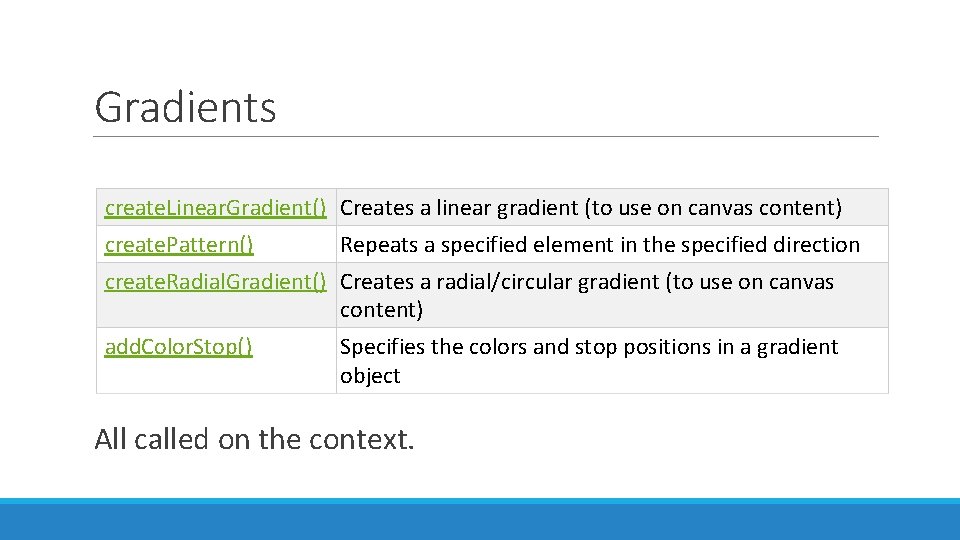Open the create.Linear.Gradient() link

pyautogui.click(x=216, y=208)
